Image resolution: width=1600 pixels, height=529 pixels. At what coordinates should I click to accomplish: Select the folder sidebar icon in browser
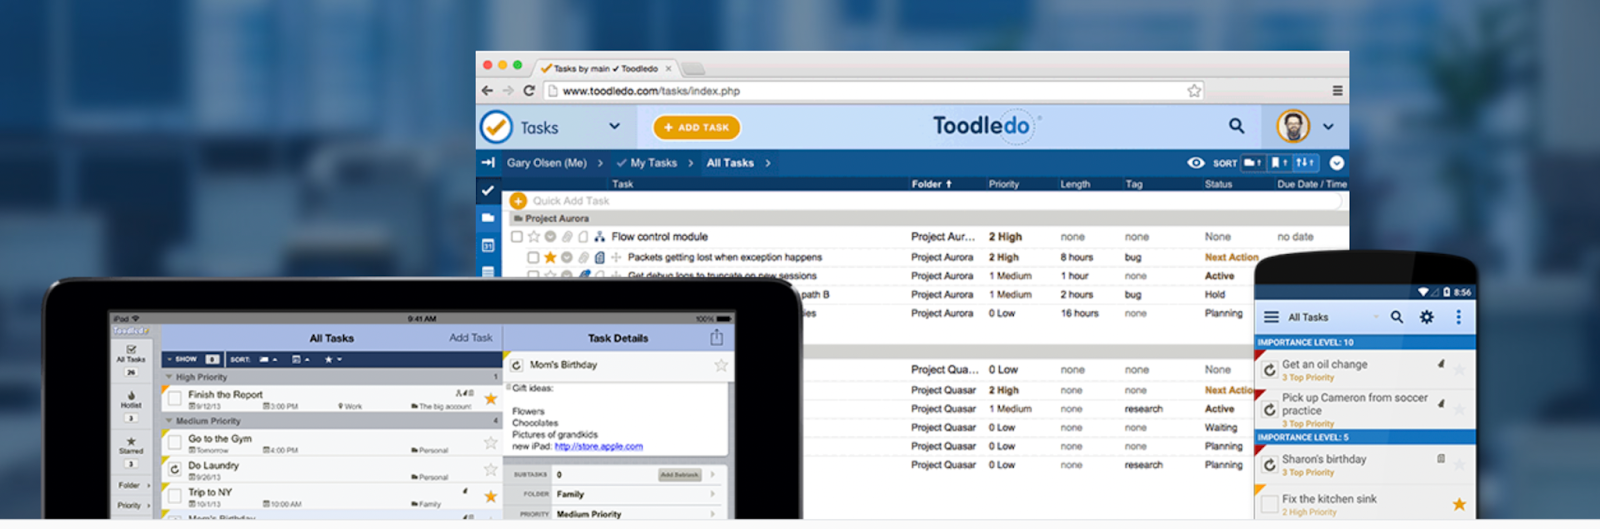[488, 217]
